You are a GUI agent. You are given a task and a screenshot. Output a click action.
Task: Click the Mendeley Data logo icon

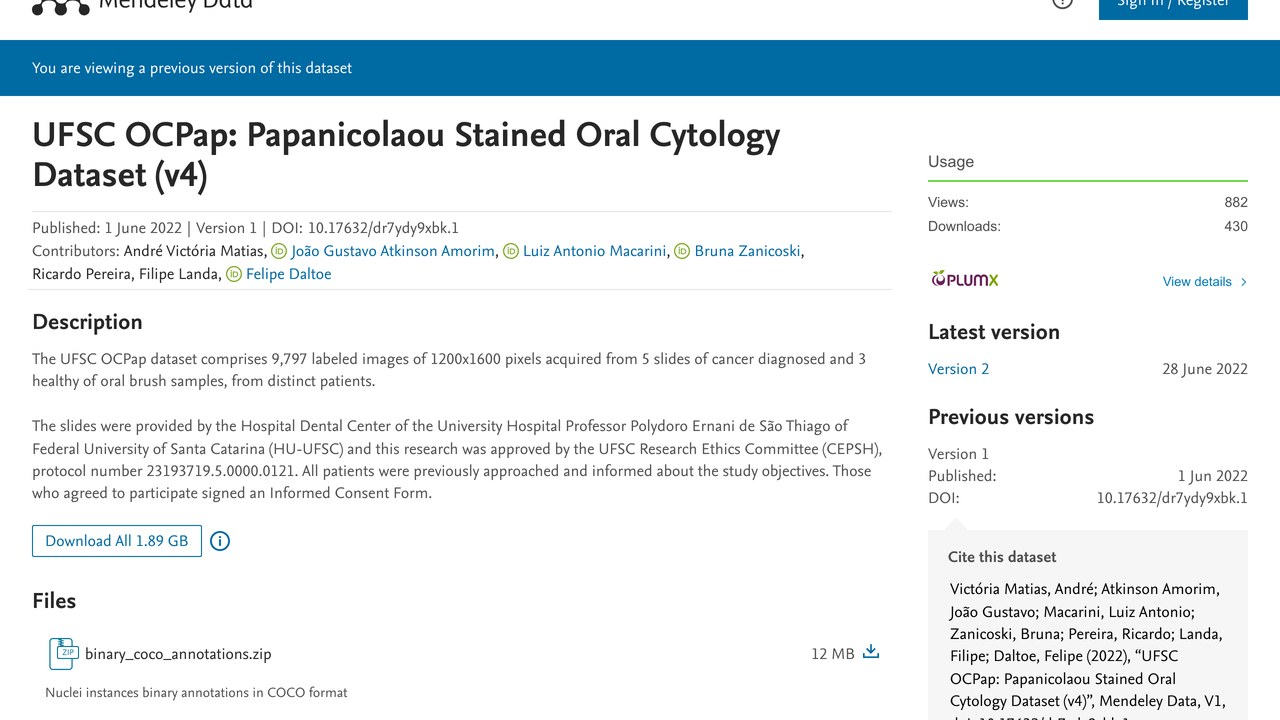tap(60, 7)
